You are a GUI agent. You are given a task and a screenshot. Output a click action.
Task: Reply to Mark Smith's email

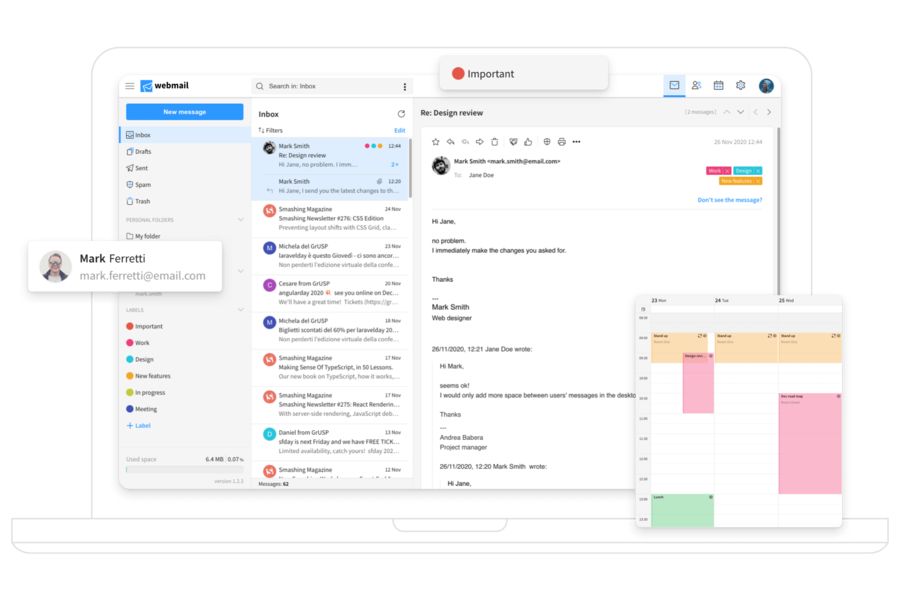coord(450,141)
